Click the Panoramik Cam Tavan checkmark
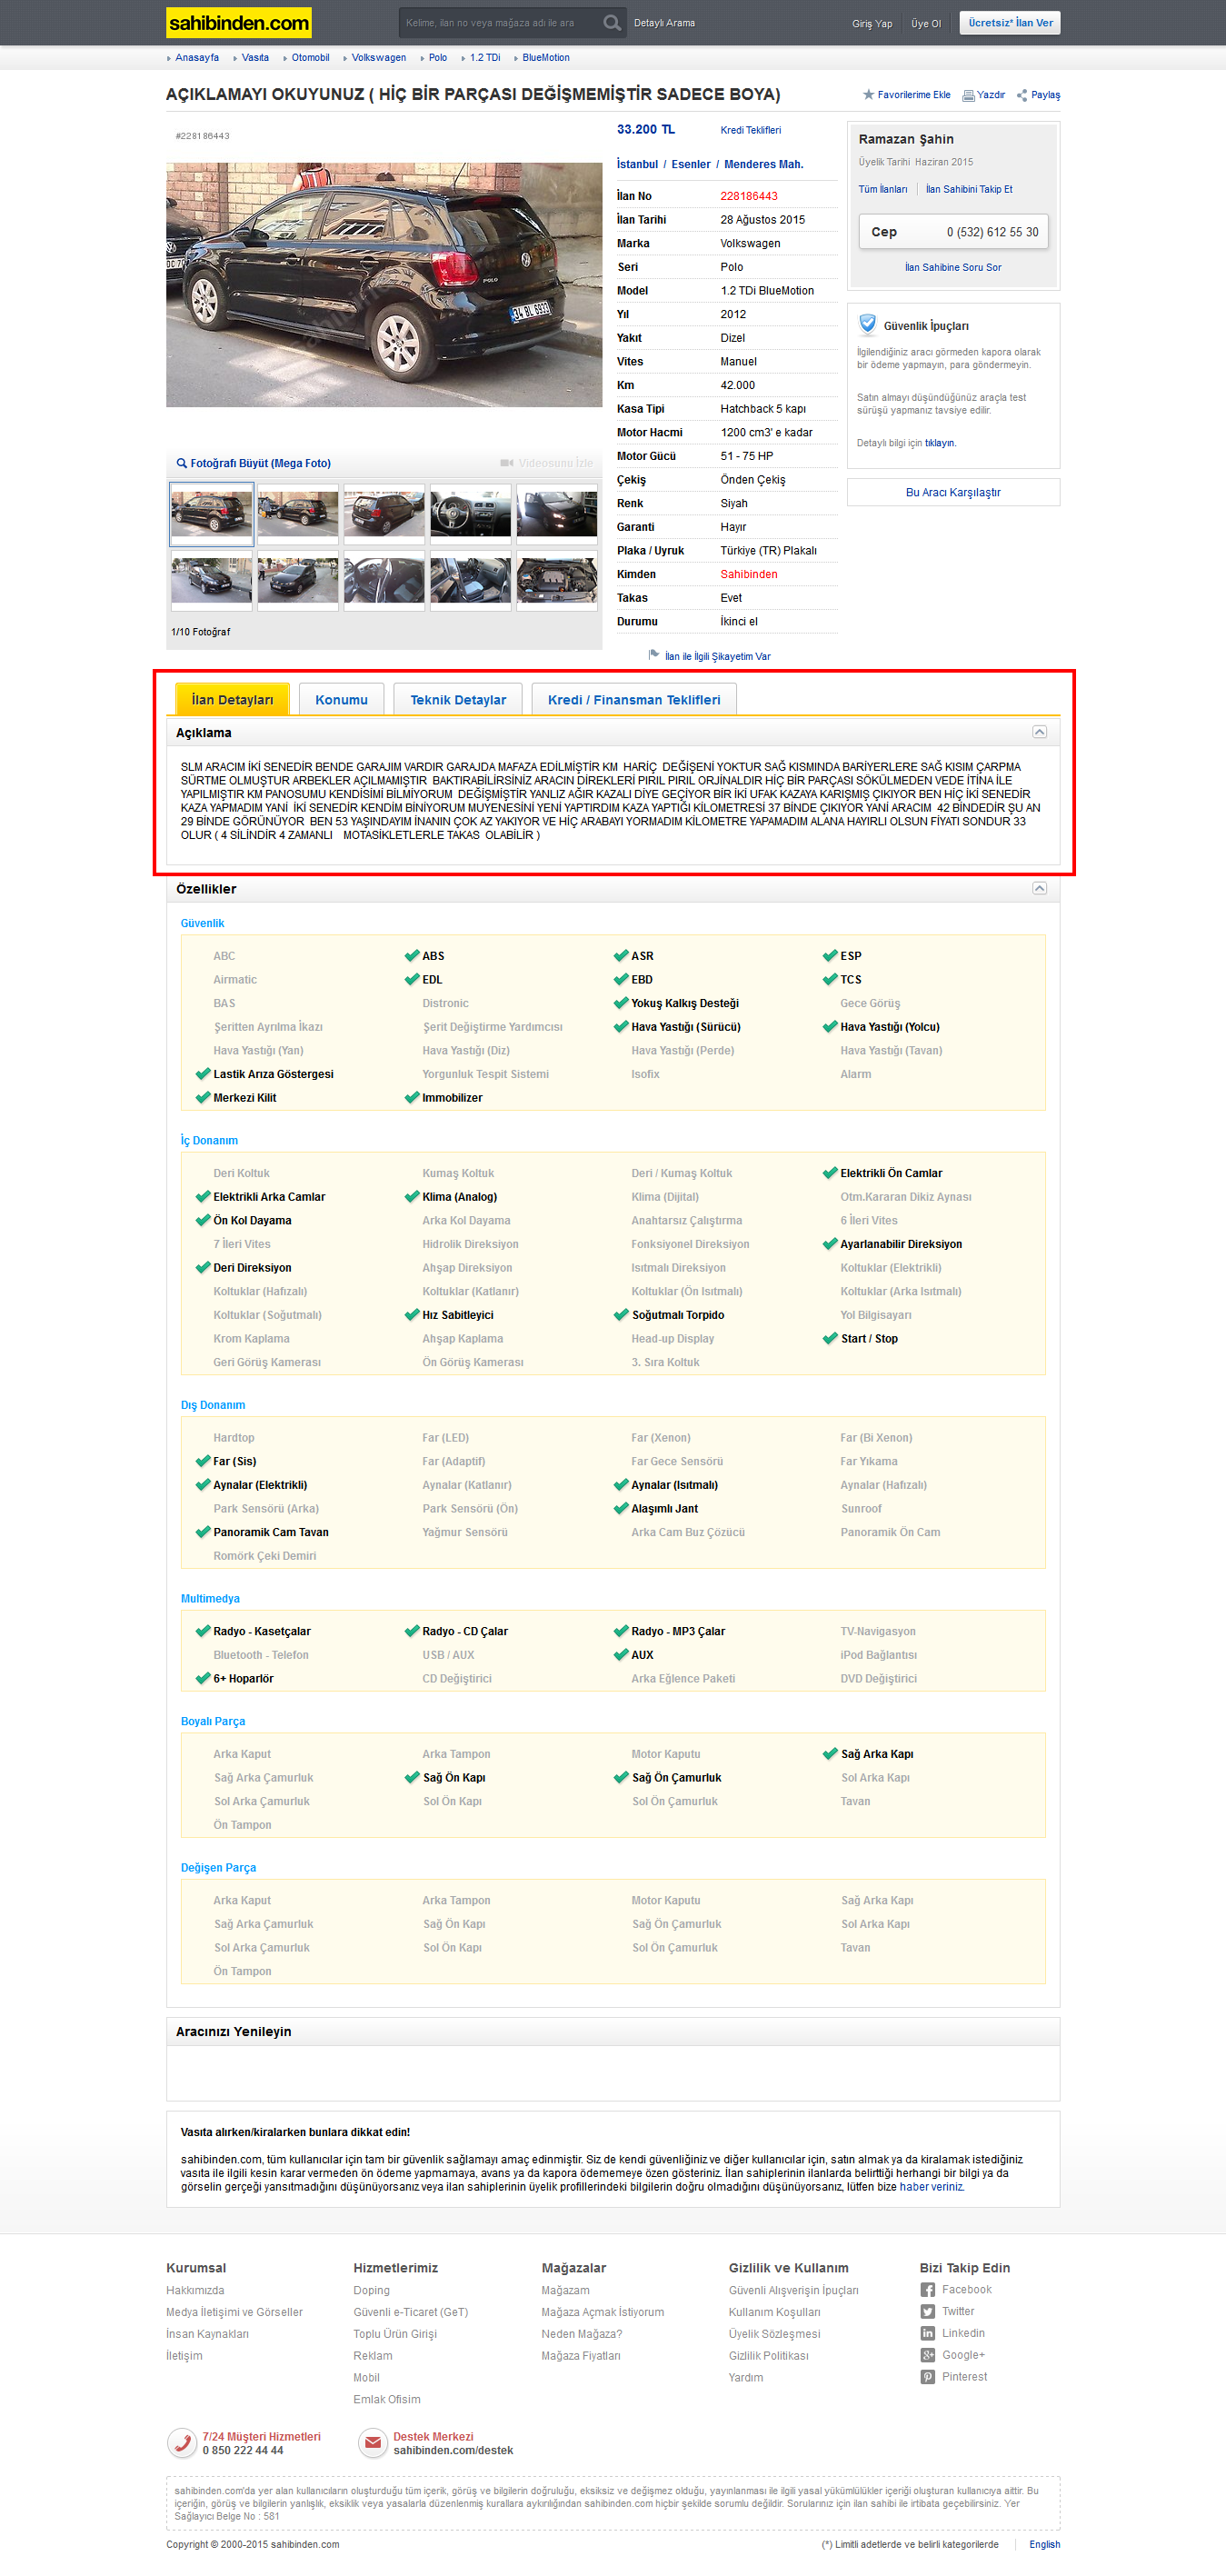 (x=203, y=1531)
